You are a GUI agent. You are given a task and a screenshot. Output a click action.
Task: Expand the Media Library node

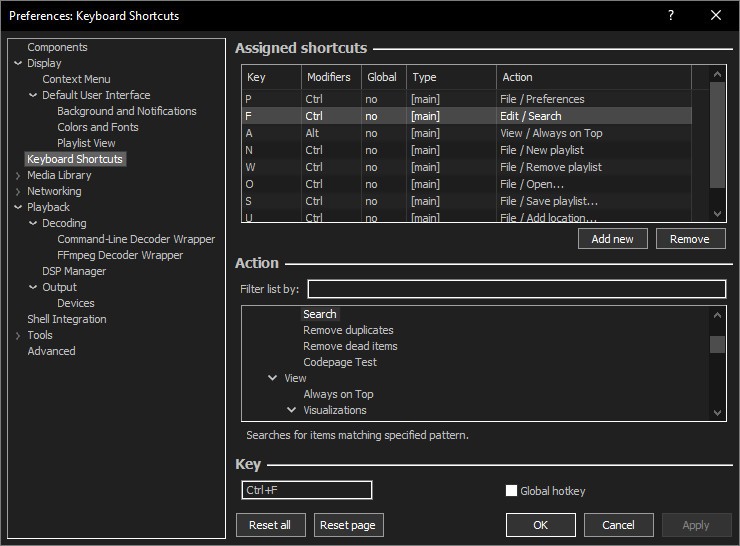pyautogui.click(x=18, y=175)
